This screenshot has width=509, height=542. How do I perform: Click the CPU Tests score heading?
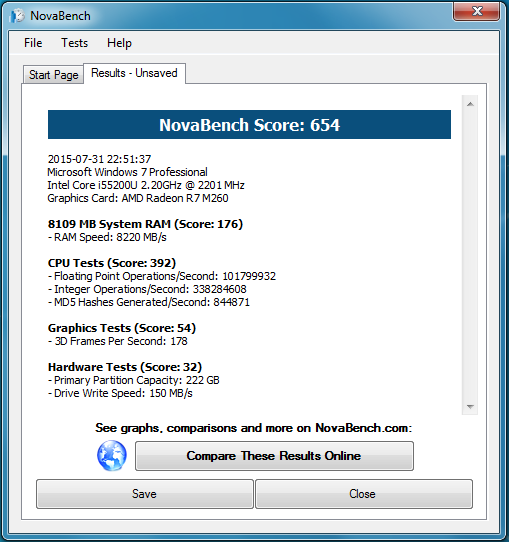112,263
